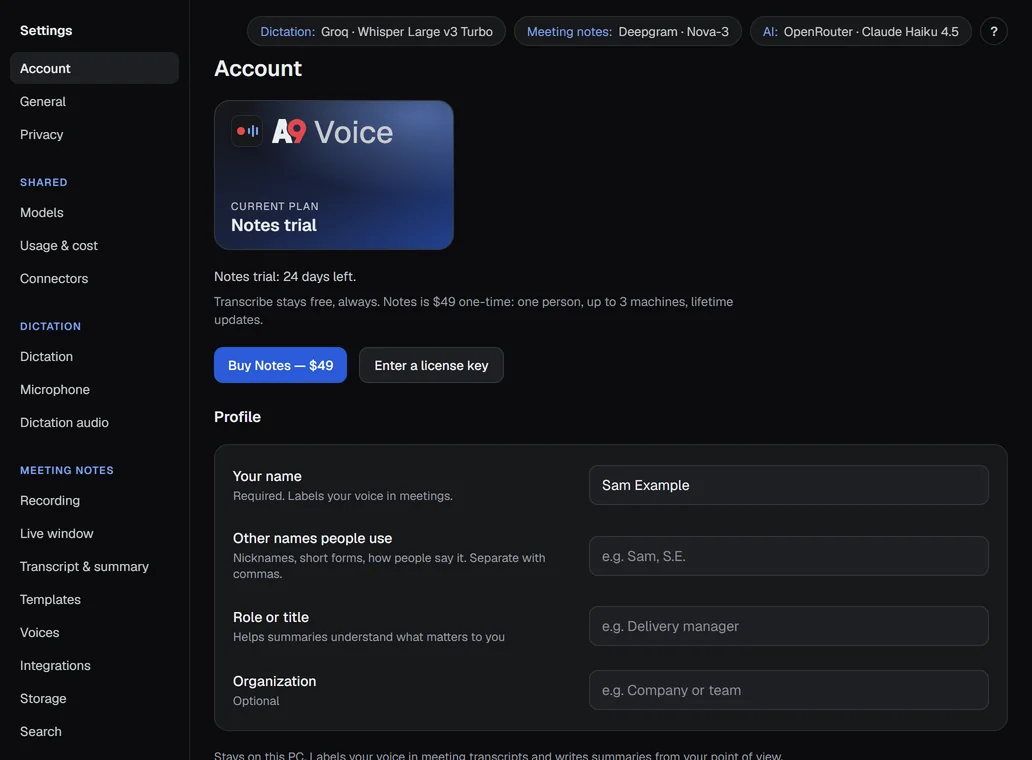Click the DICTATION section label
Screen dimensions: 1032x760
(51, 326)
